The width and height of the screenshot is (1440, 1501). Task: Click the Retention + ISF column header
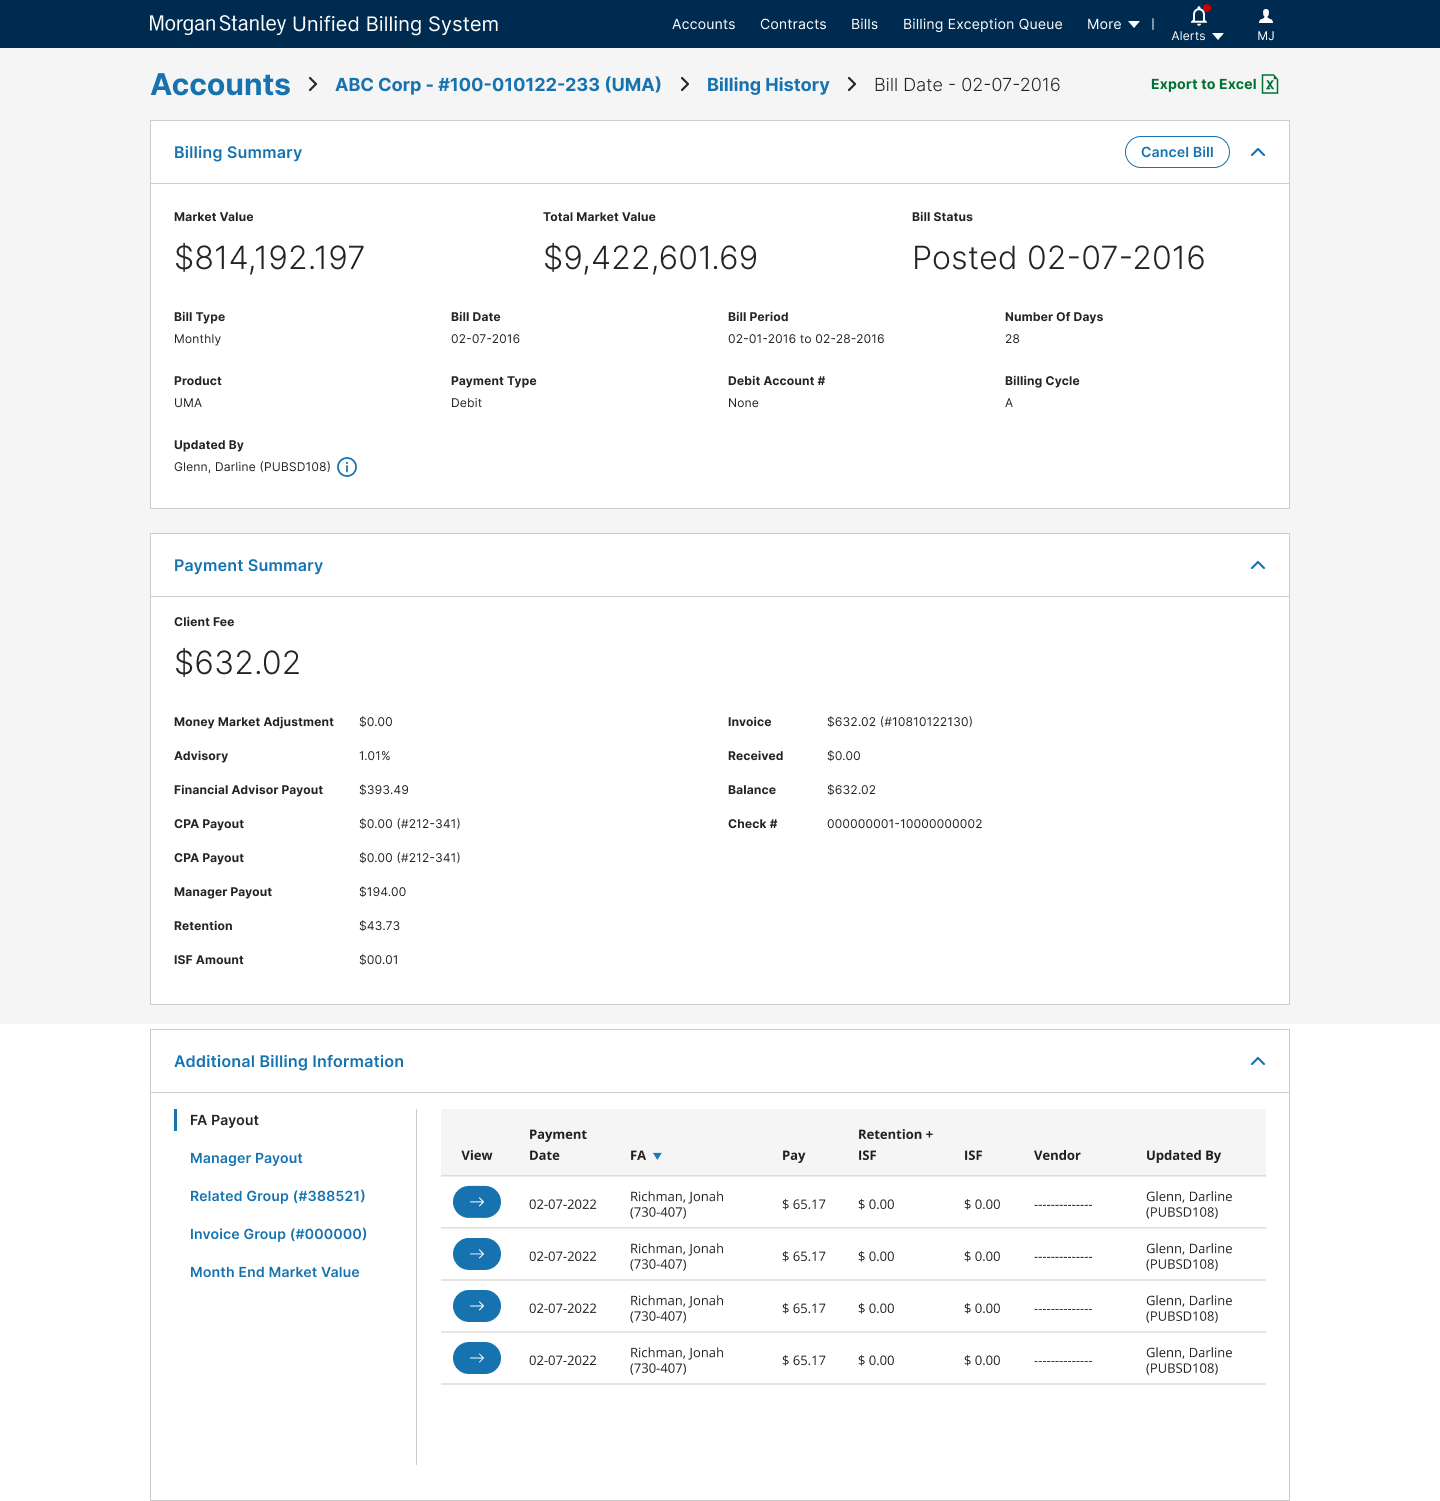895,1145
